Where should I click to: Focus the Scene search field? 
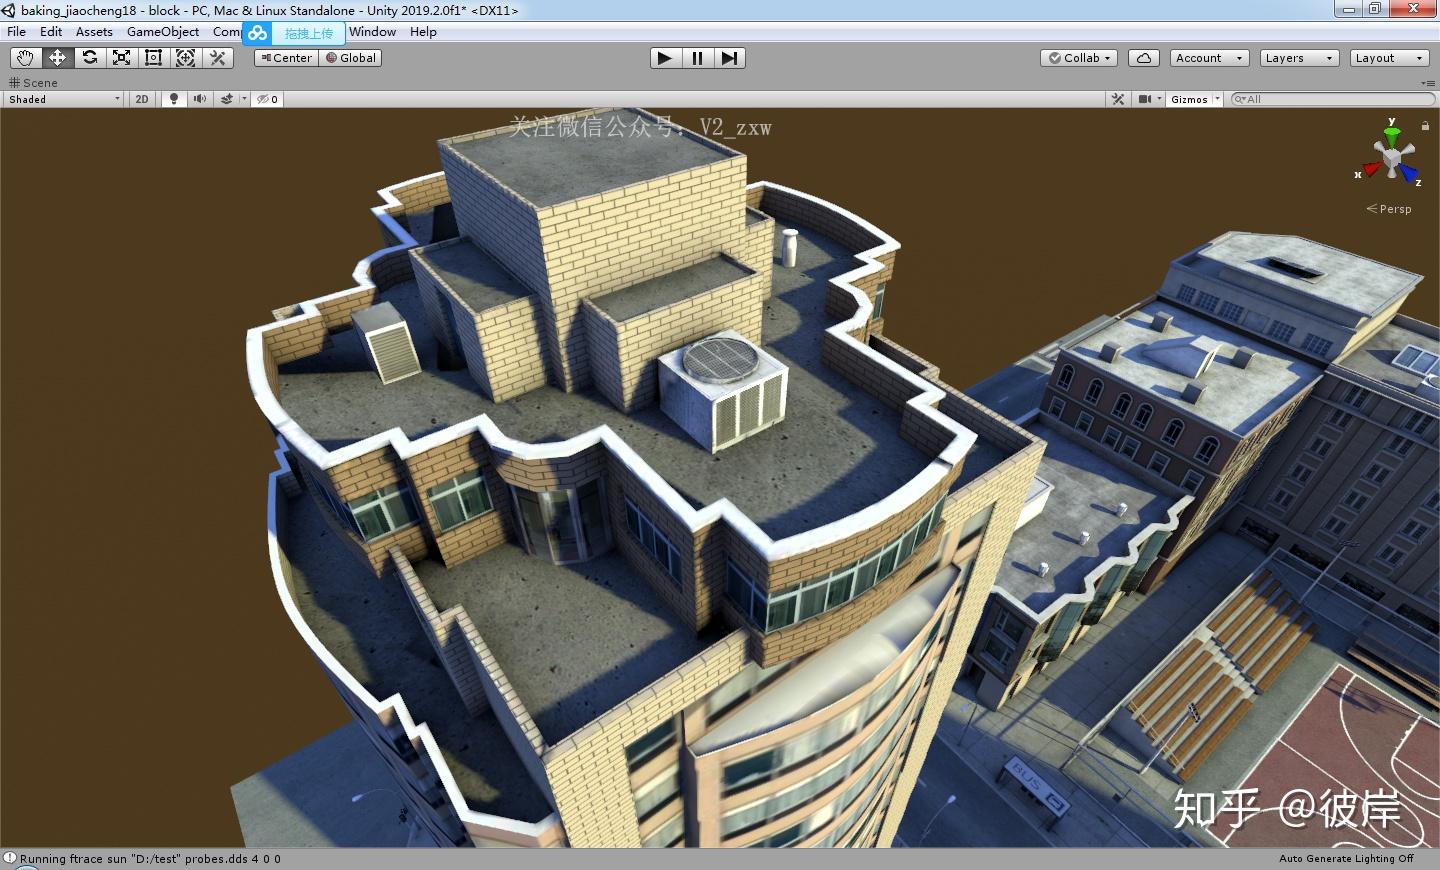coord(1333,99)
